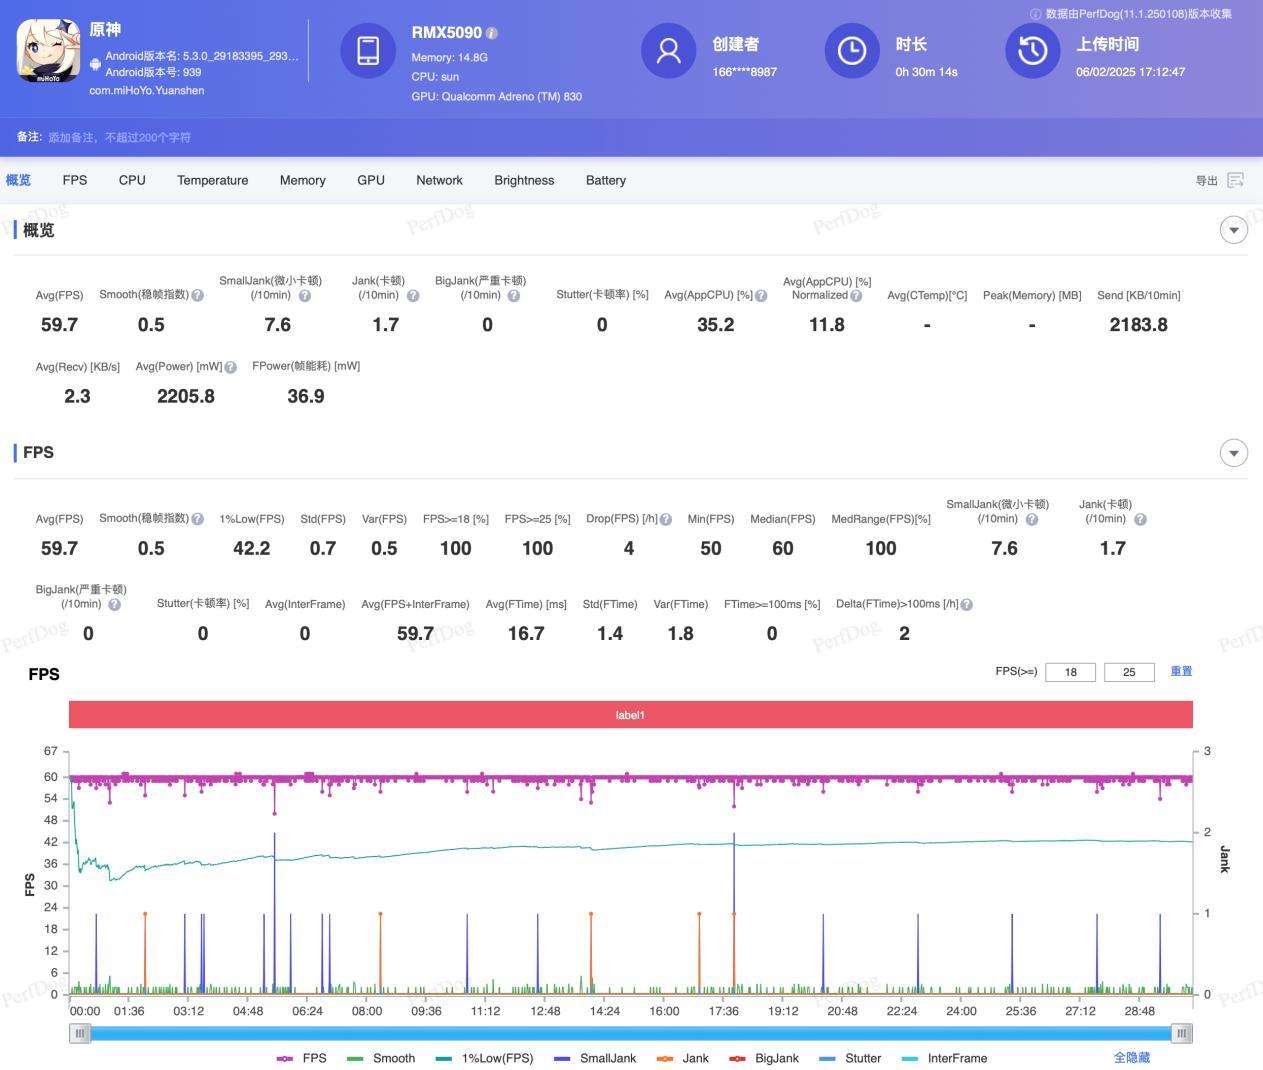Image resolution: width=1263 pixels, height=1070 pixels.
Task: Toggle the 1%Low(FPS) series in legend
Action: point(484,1058)
